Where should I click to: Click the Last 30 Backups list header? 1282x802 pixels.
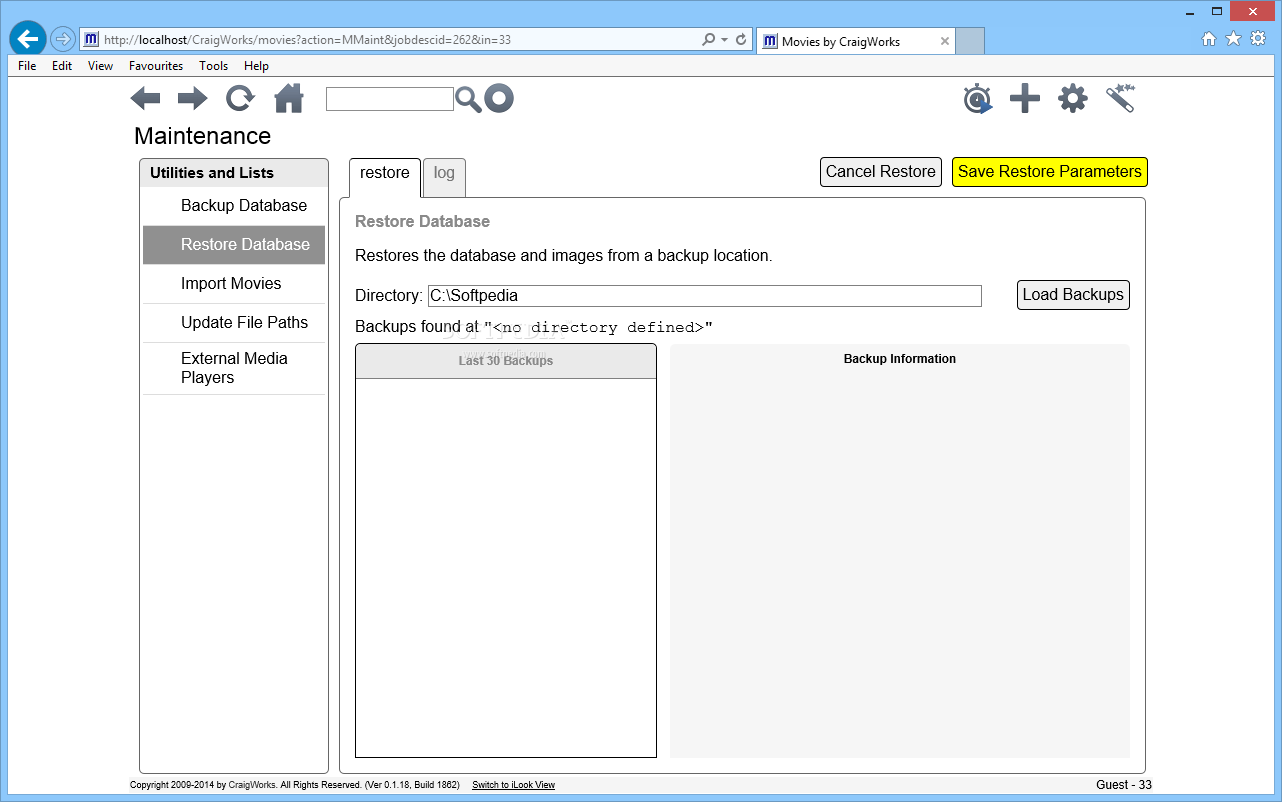506,361
